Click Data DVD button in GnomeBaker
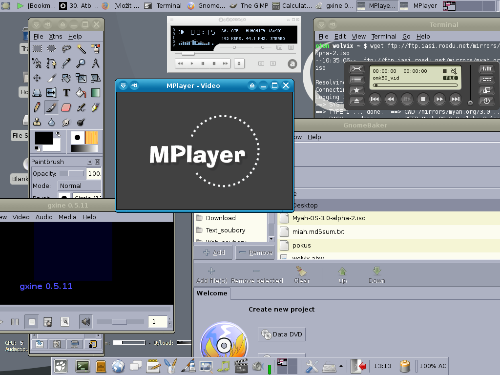 tap(282, 334)
